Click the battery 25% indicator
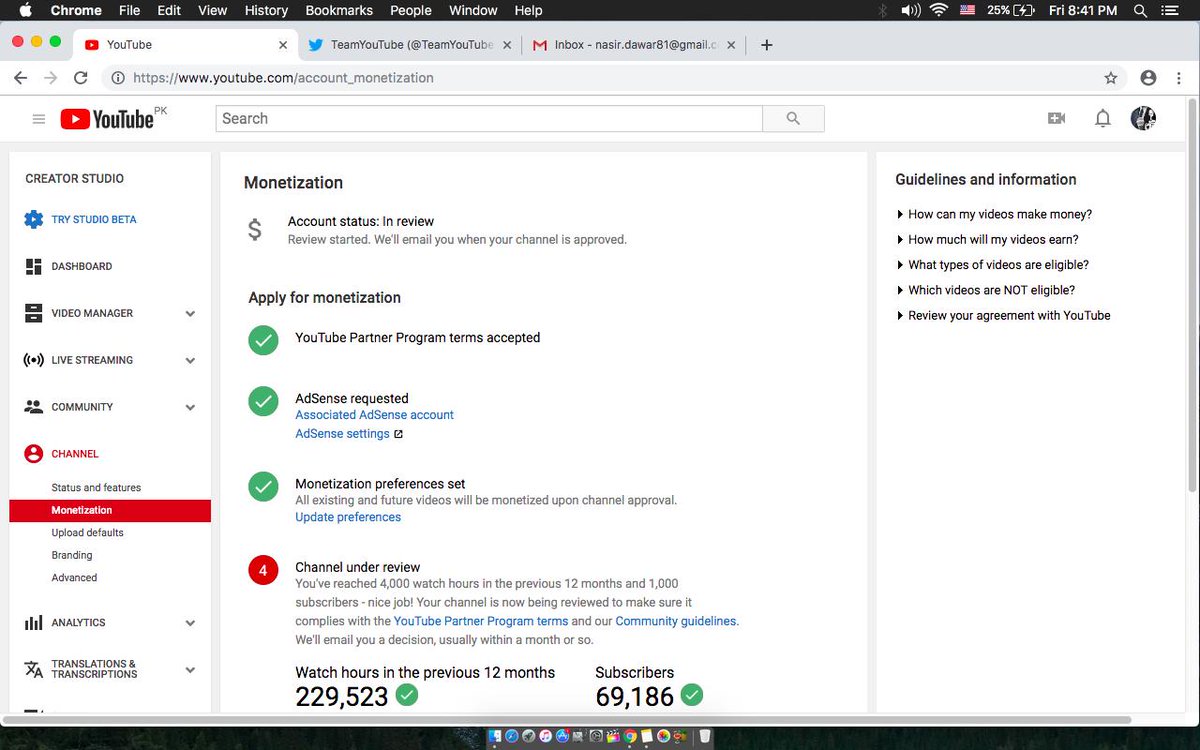The image size is (1200, 750). [1011, 10]
